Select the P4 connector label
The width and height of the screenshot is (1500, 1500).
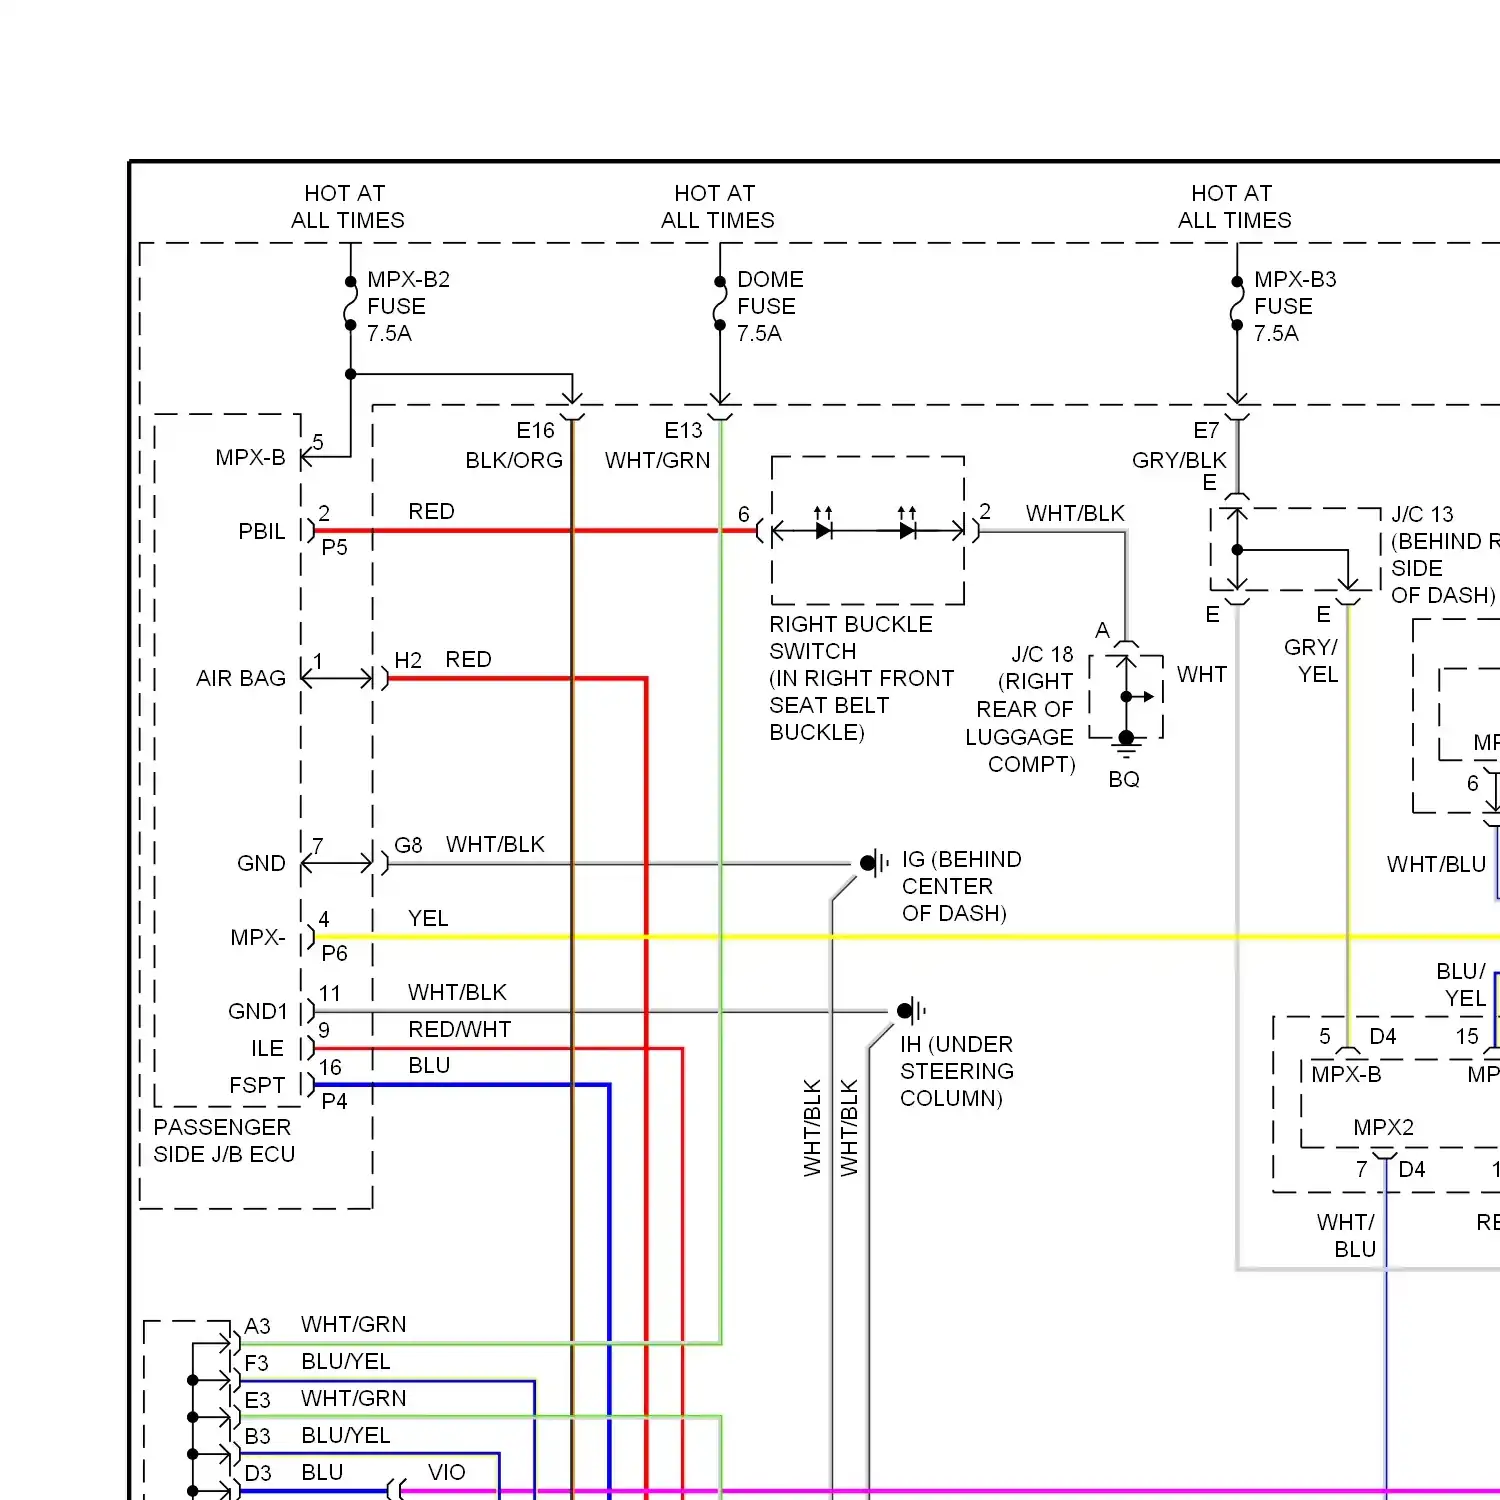point(334,1101)
